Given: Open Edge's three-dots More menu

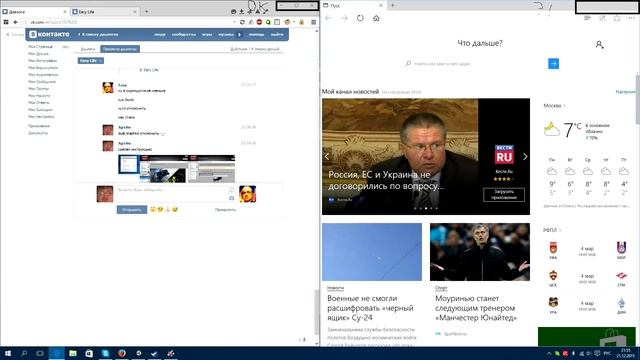Looking at the screenshot, I should pyautogui.click(x=632, y=18).
